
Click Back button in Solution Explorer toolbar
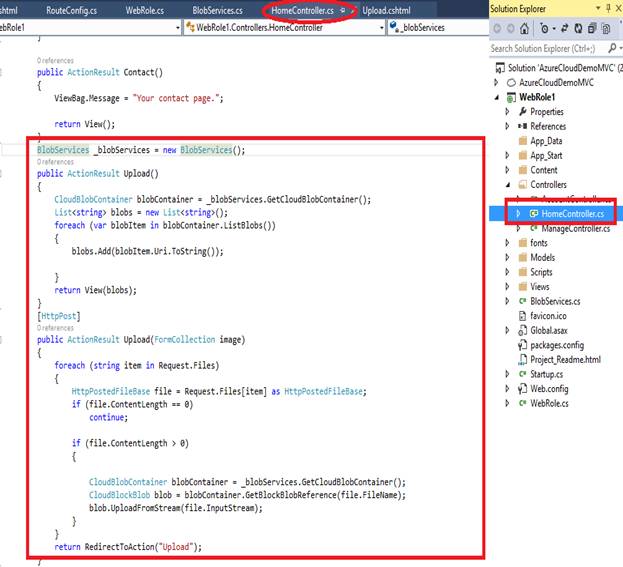pos(497,28)
